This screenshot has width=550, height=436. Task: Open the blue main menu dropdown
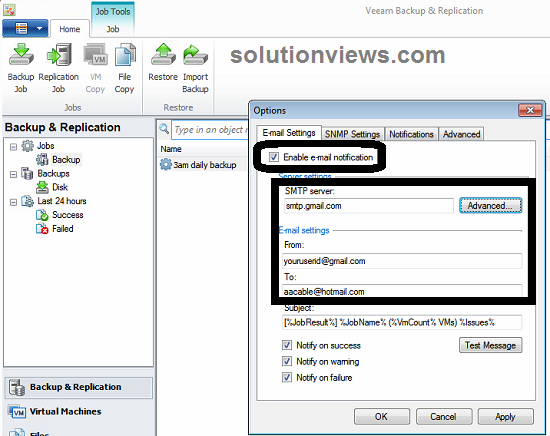coord(25,28)
